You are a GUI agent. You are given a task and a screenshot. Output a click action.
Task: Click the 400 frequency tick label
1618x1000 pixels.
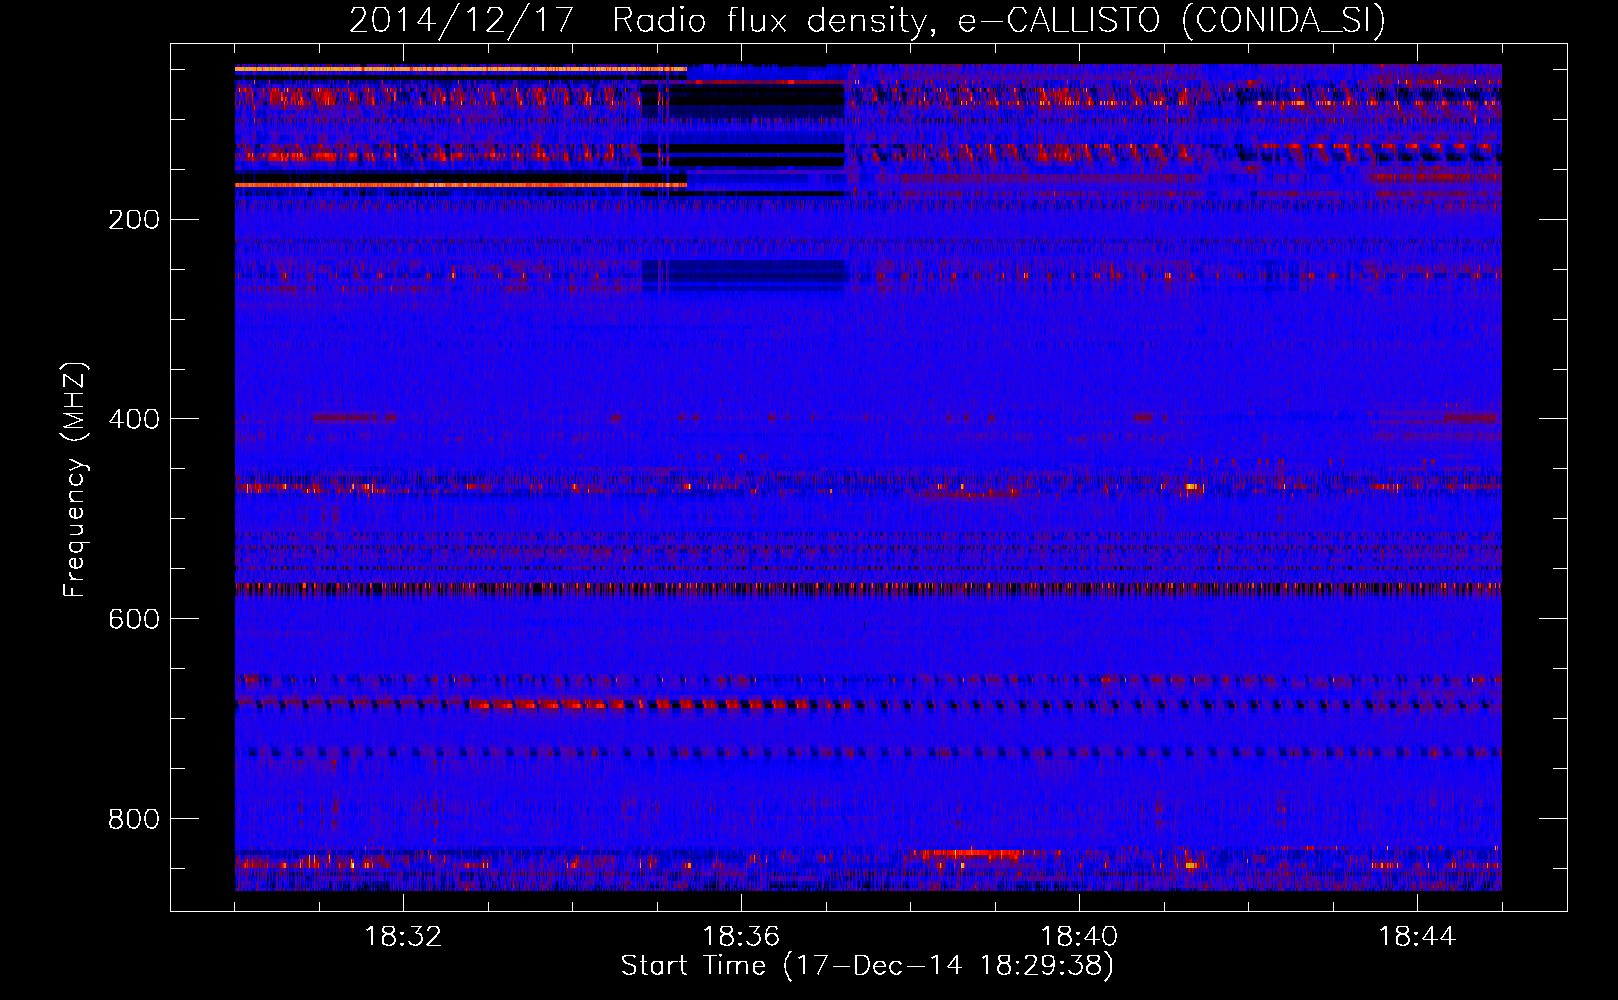[x=134, y=419]
